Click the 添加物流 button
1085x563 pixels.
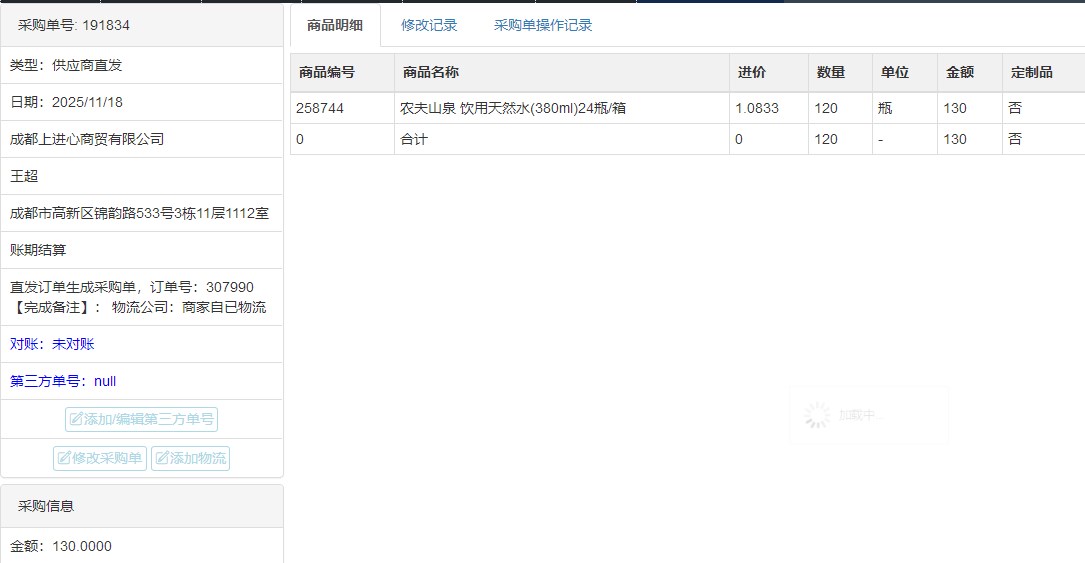click(190, 459)
